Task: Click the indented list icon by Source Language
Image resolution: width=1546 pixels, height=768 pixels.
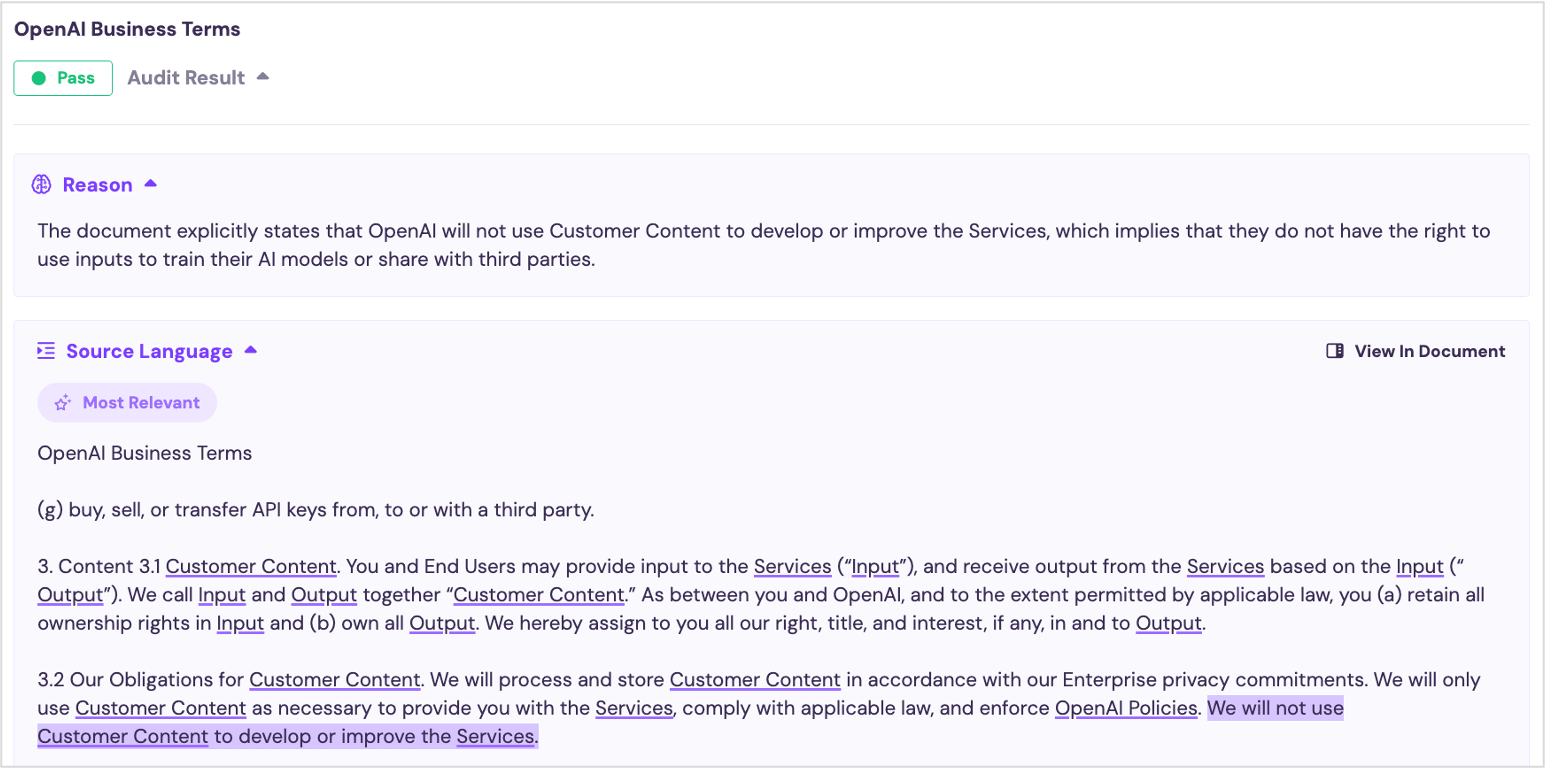Action: (45, 351)
